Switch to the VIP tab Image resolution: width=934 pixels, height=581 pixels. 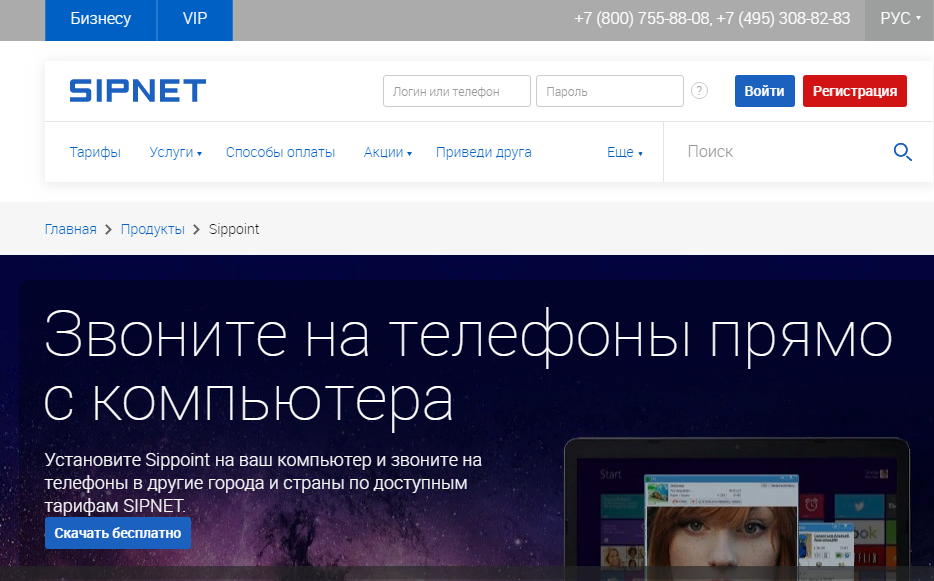click(x=195, y=19)
